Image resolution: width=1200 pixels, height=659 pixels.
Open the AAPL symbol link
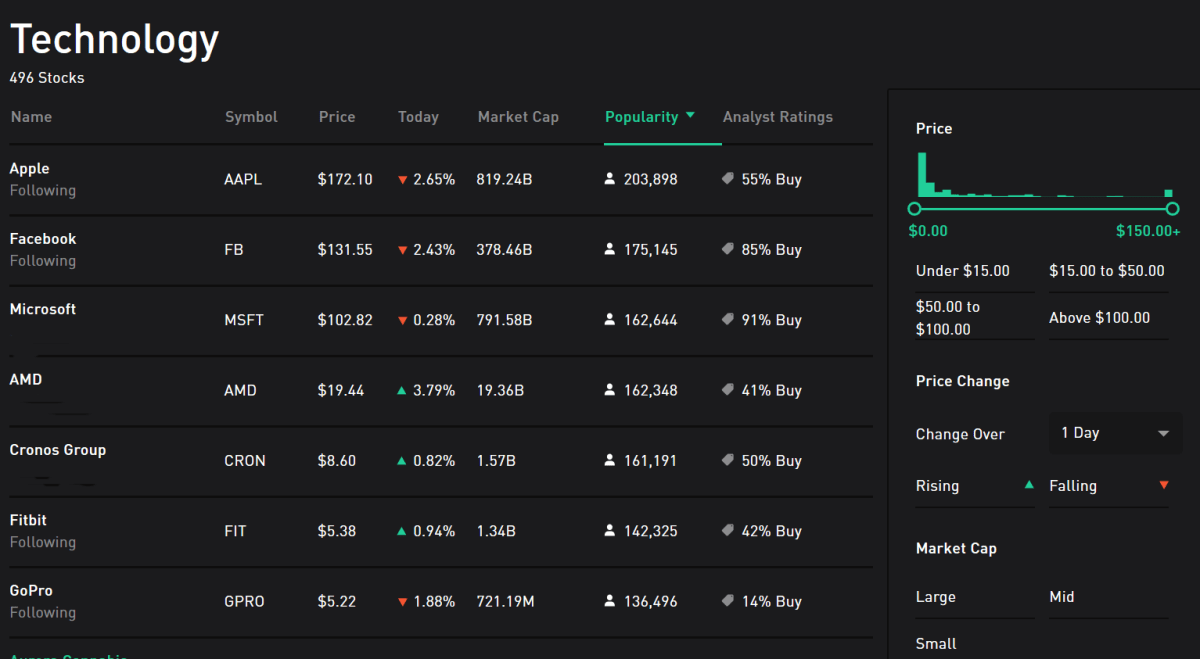[243, 180]
